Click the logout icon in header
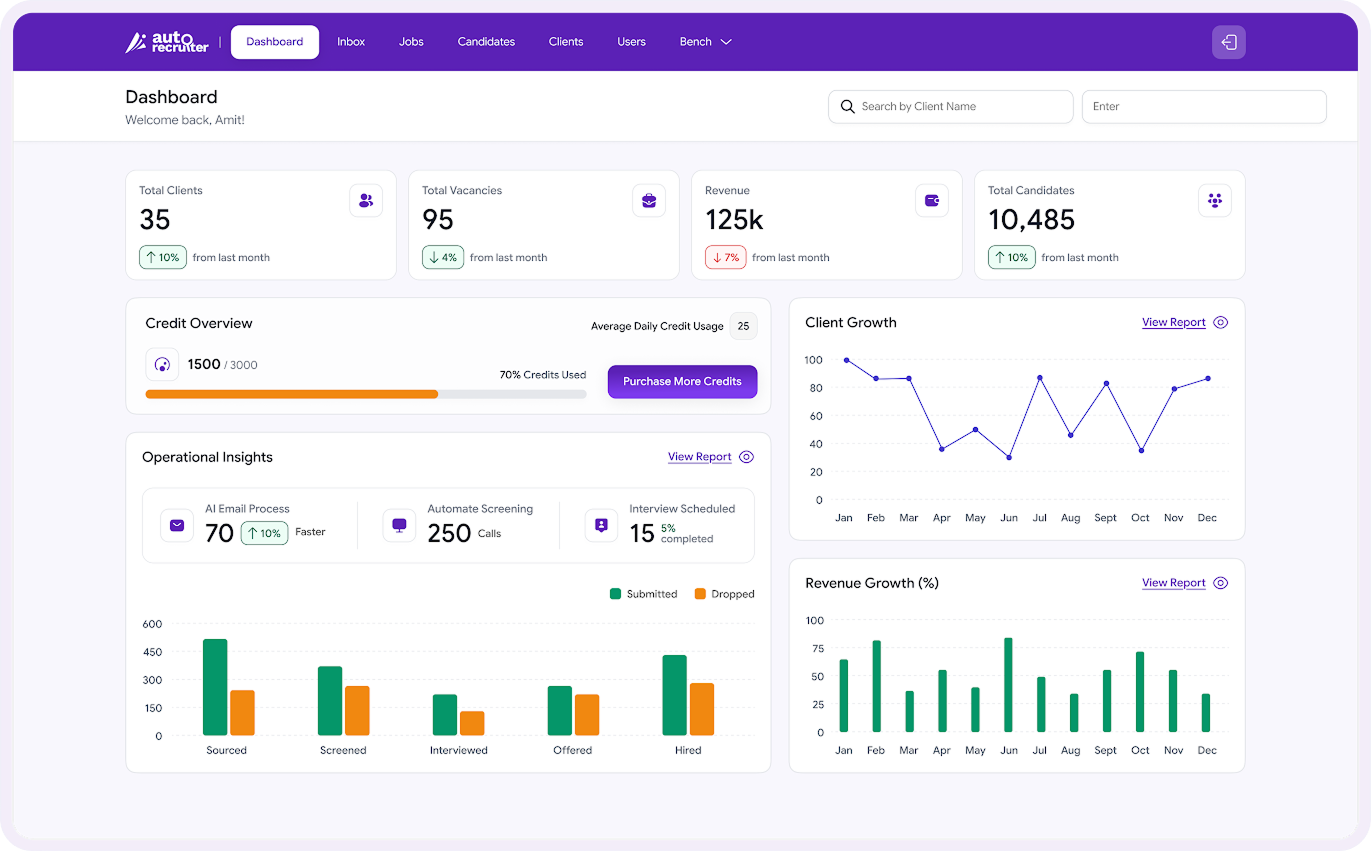Screen dimensions: 1371x851 [1229, 42]
